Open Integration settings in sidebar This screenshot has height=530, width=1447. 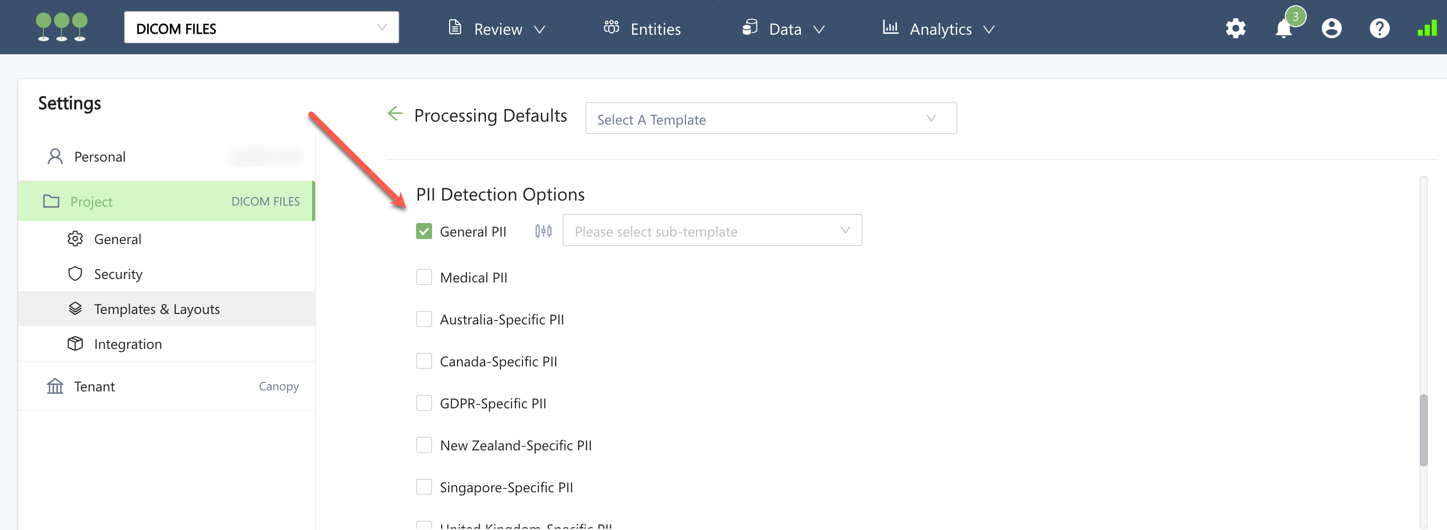pyautogui.click(x=127, y=344)
